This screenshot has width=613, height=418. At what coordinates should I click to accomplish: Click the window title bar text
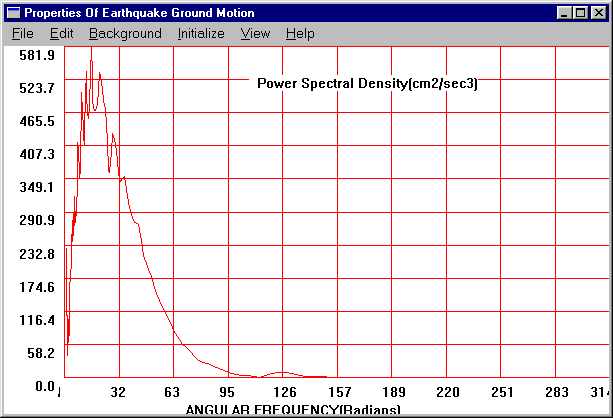(139, 13)
